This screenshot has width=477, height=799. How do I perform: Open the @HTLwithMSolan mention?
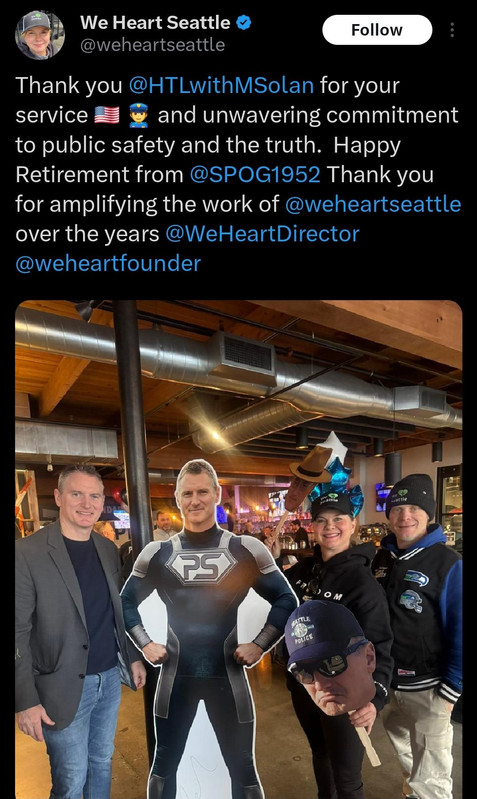point(221,85)
